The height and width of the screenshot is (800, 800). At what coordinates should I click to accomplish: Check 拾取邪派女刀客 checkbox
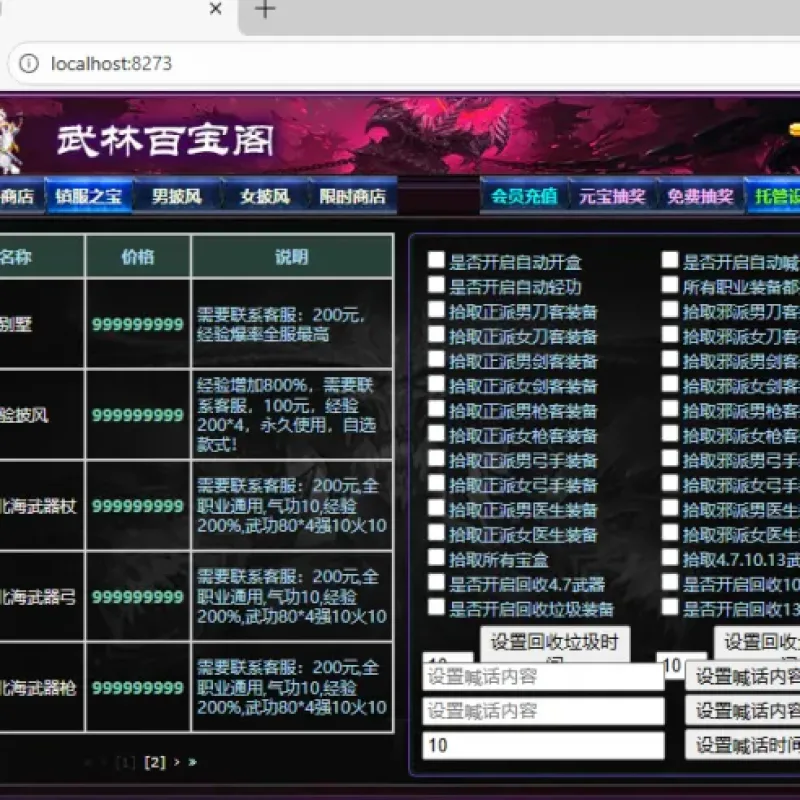(x=670, y=334)
